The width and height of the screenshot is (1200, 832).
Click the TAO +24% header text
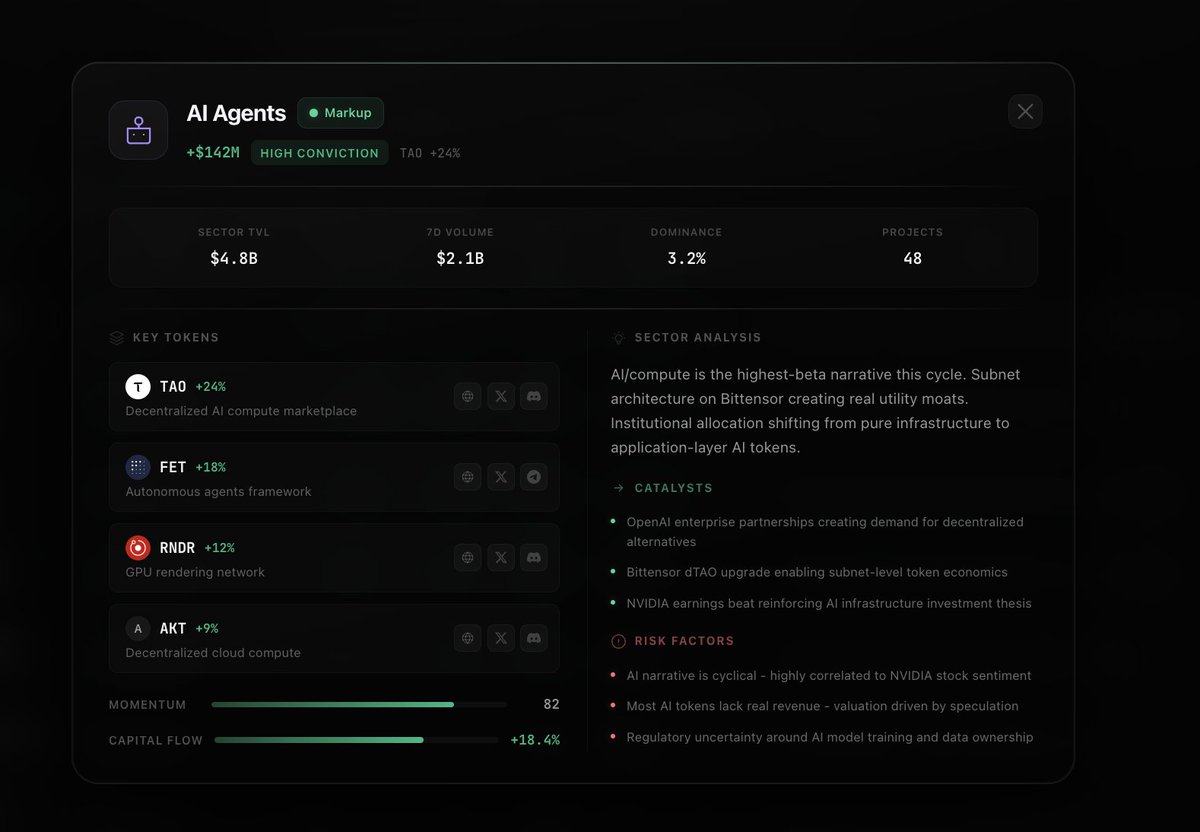(x=430, y=153)
